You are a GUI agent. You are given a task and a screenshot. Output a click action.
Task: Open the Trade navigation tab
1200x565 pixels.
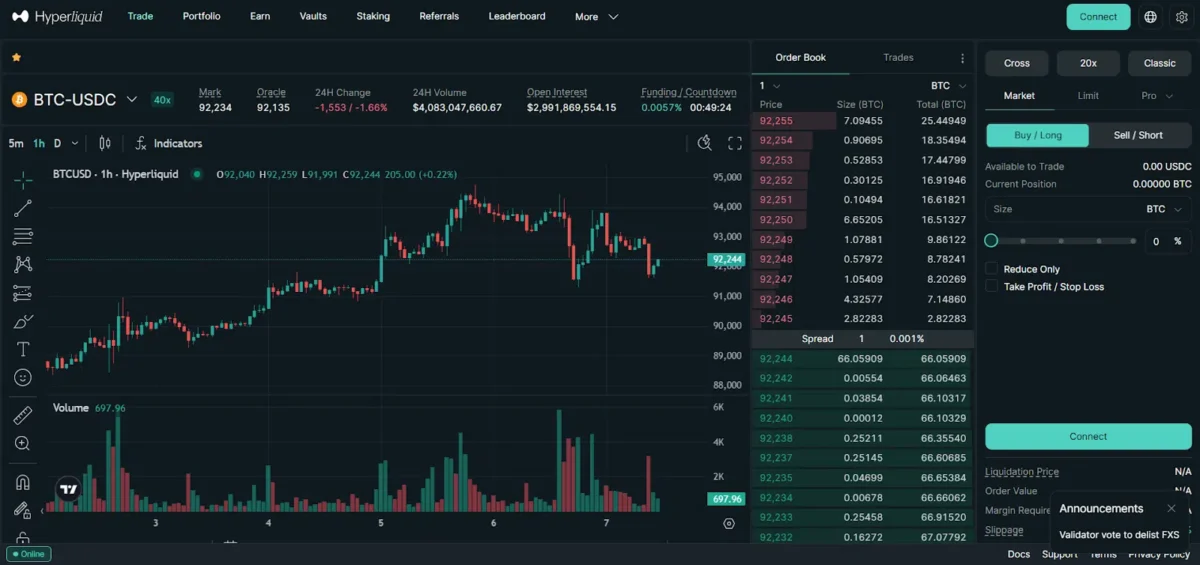140,17
